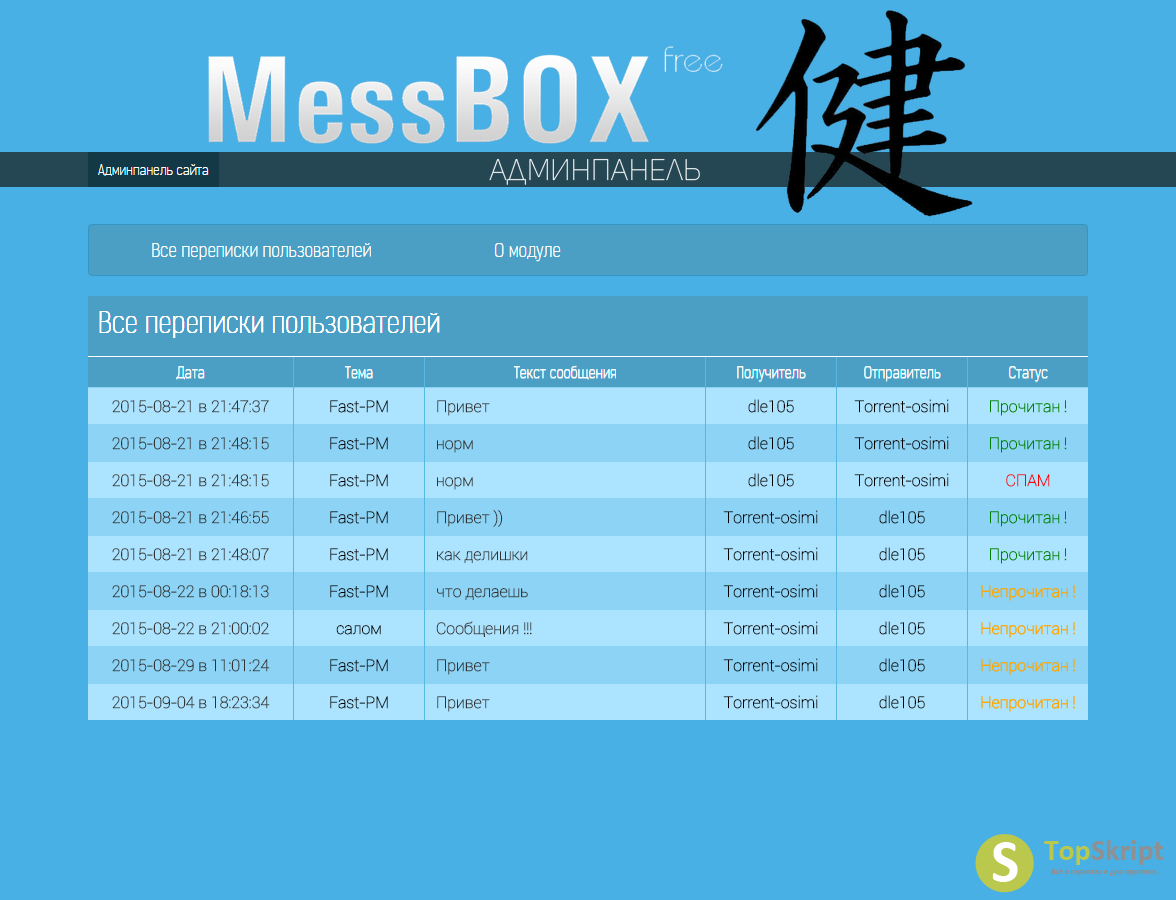Screen dimensions: 1176x900
Task: Click "Непрочитан !" status in the 2015-09-04 row
Action: [1028, 703]
